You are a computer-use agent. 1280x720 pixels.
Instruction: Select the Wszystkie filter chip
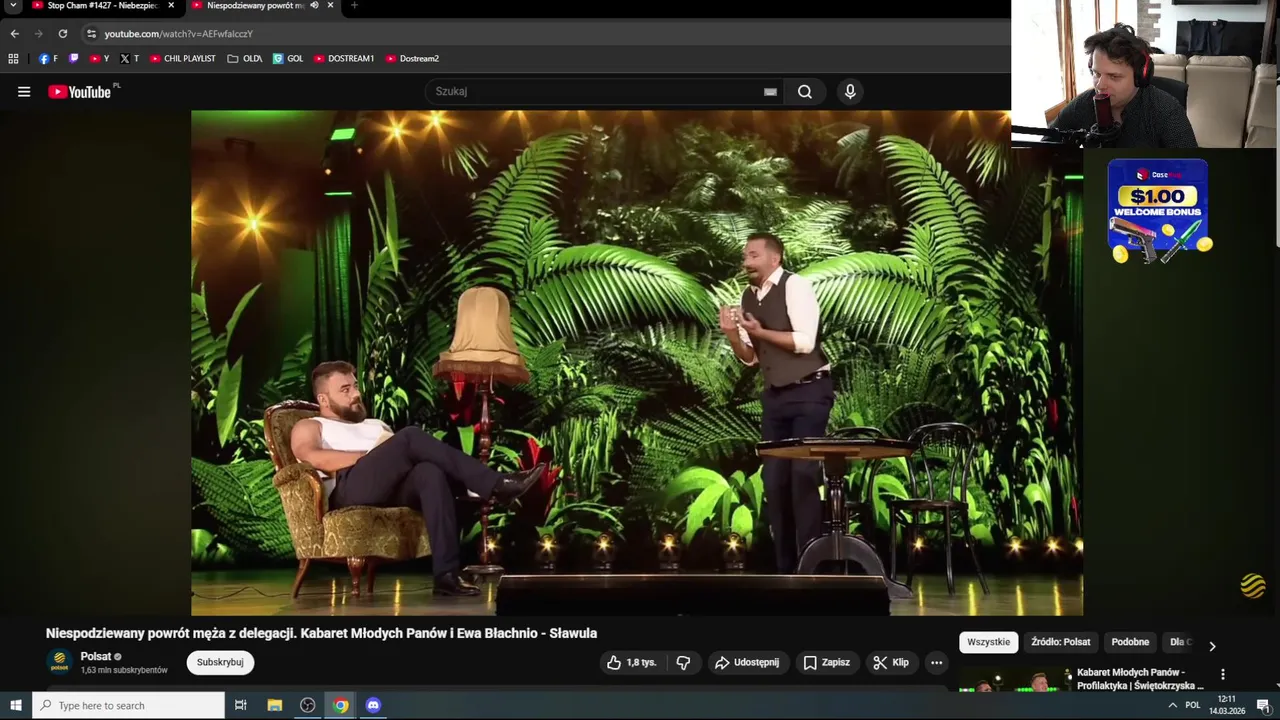[989, 642]
